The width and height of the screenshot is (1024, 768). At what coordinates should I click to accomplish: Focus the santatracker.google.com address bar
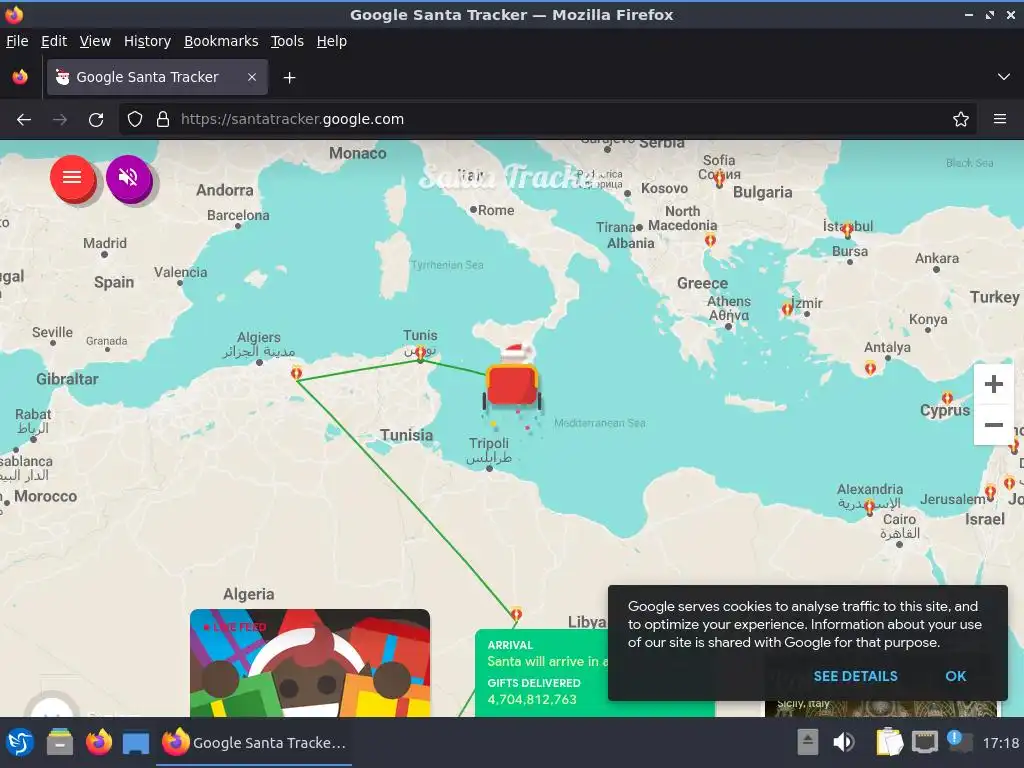click(547, 120)
